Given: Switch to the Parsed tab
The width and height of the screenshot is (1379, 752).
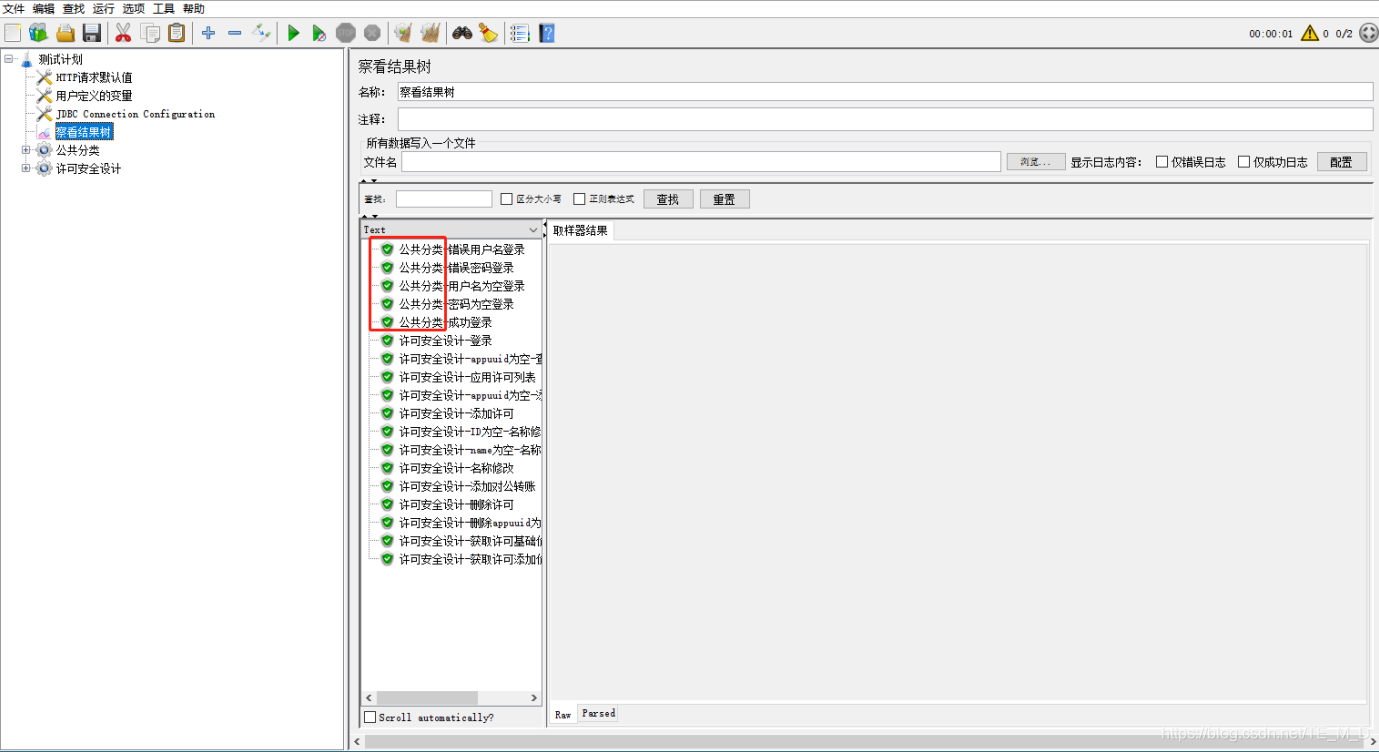Looking at the screenshot, I should pos(598,714).
